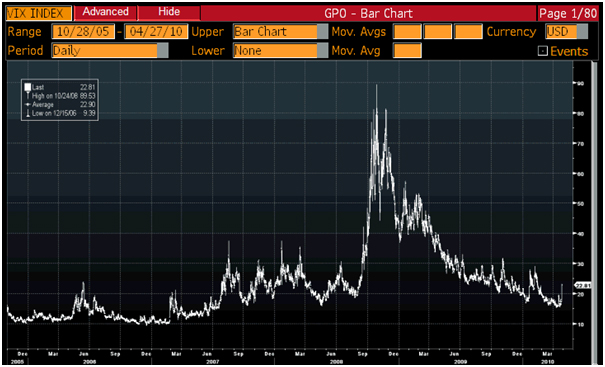Click the Low on 12/15/06 legend entry
The height and width of the screenshot is (367, 605).
tap(60, 113)
